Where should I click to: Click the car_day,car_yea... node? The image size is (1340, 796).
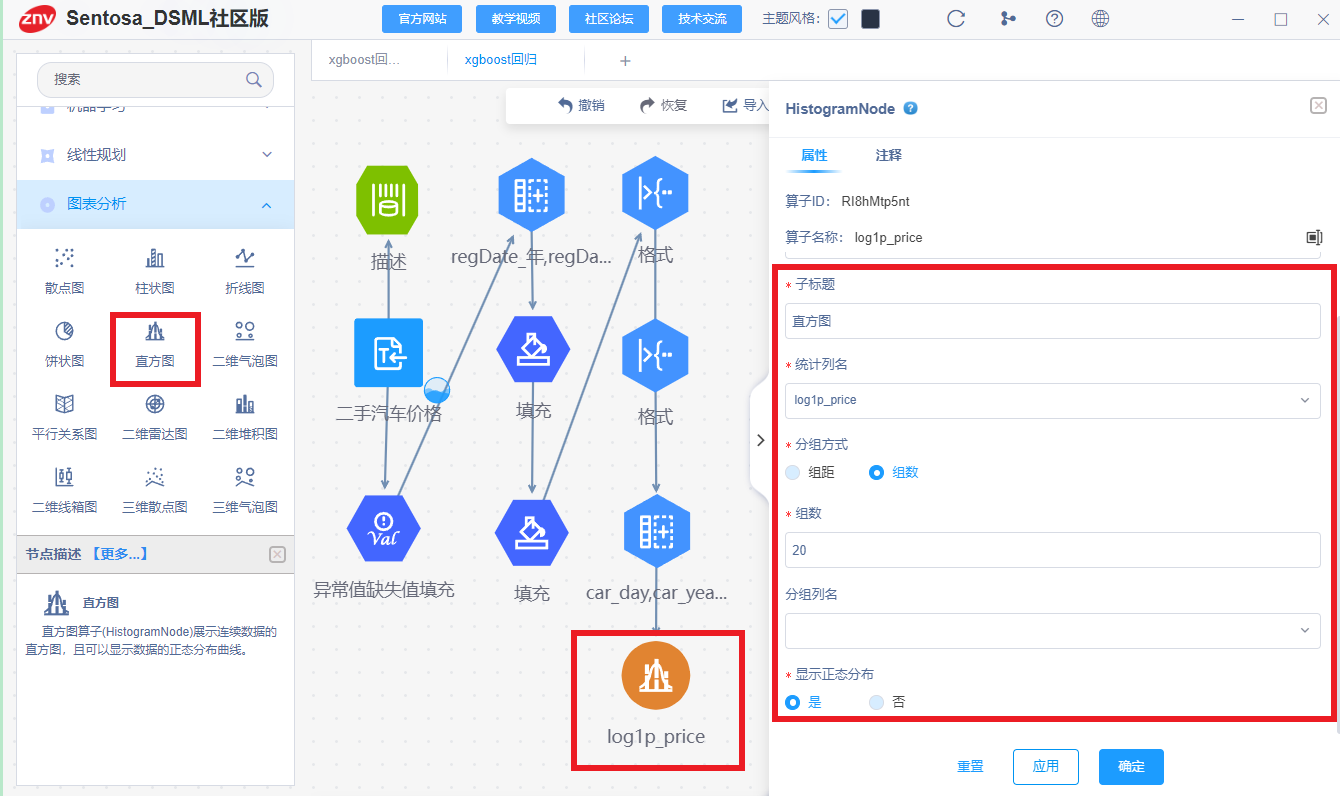657,530
